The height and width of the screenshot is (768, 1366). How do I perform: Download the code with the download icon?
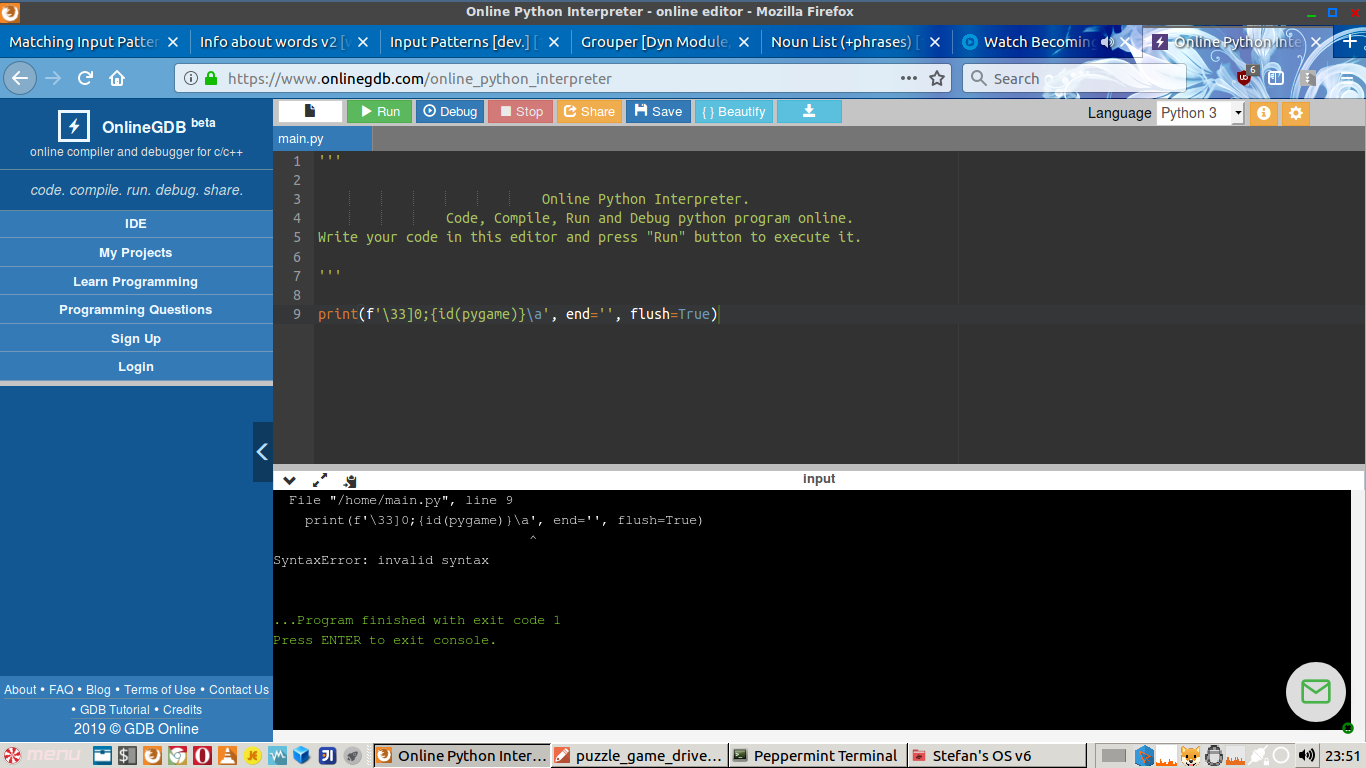tap(809, 112)
